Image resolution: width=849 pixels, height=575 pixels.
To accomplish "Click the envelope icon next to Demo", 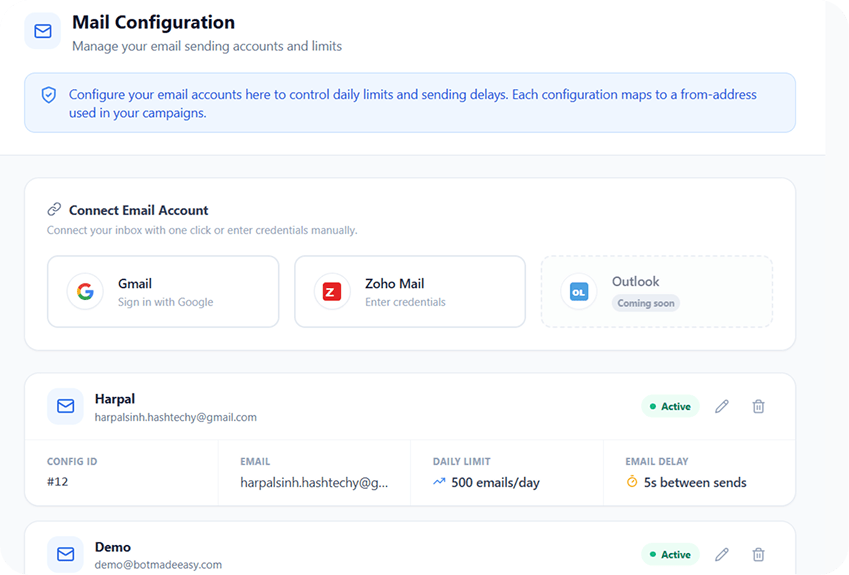I will (x=66, y=554).
